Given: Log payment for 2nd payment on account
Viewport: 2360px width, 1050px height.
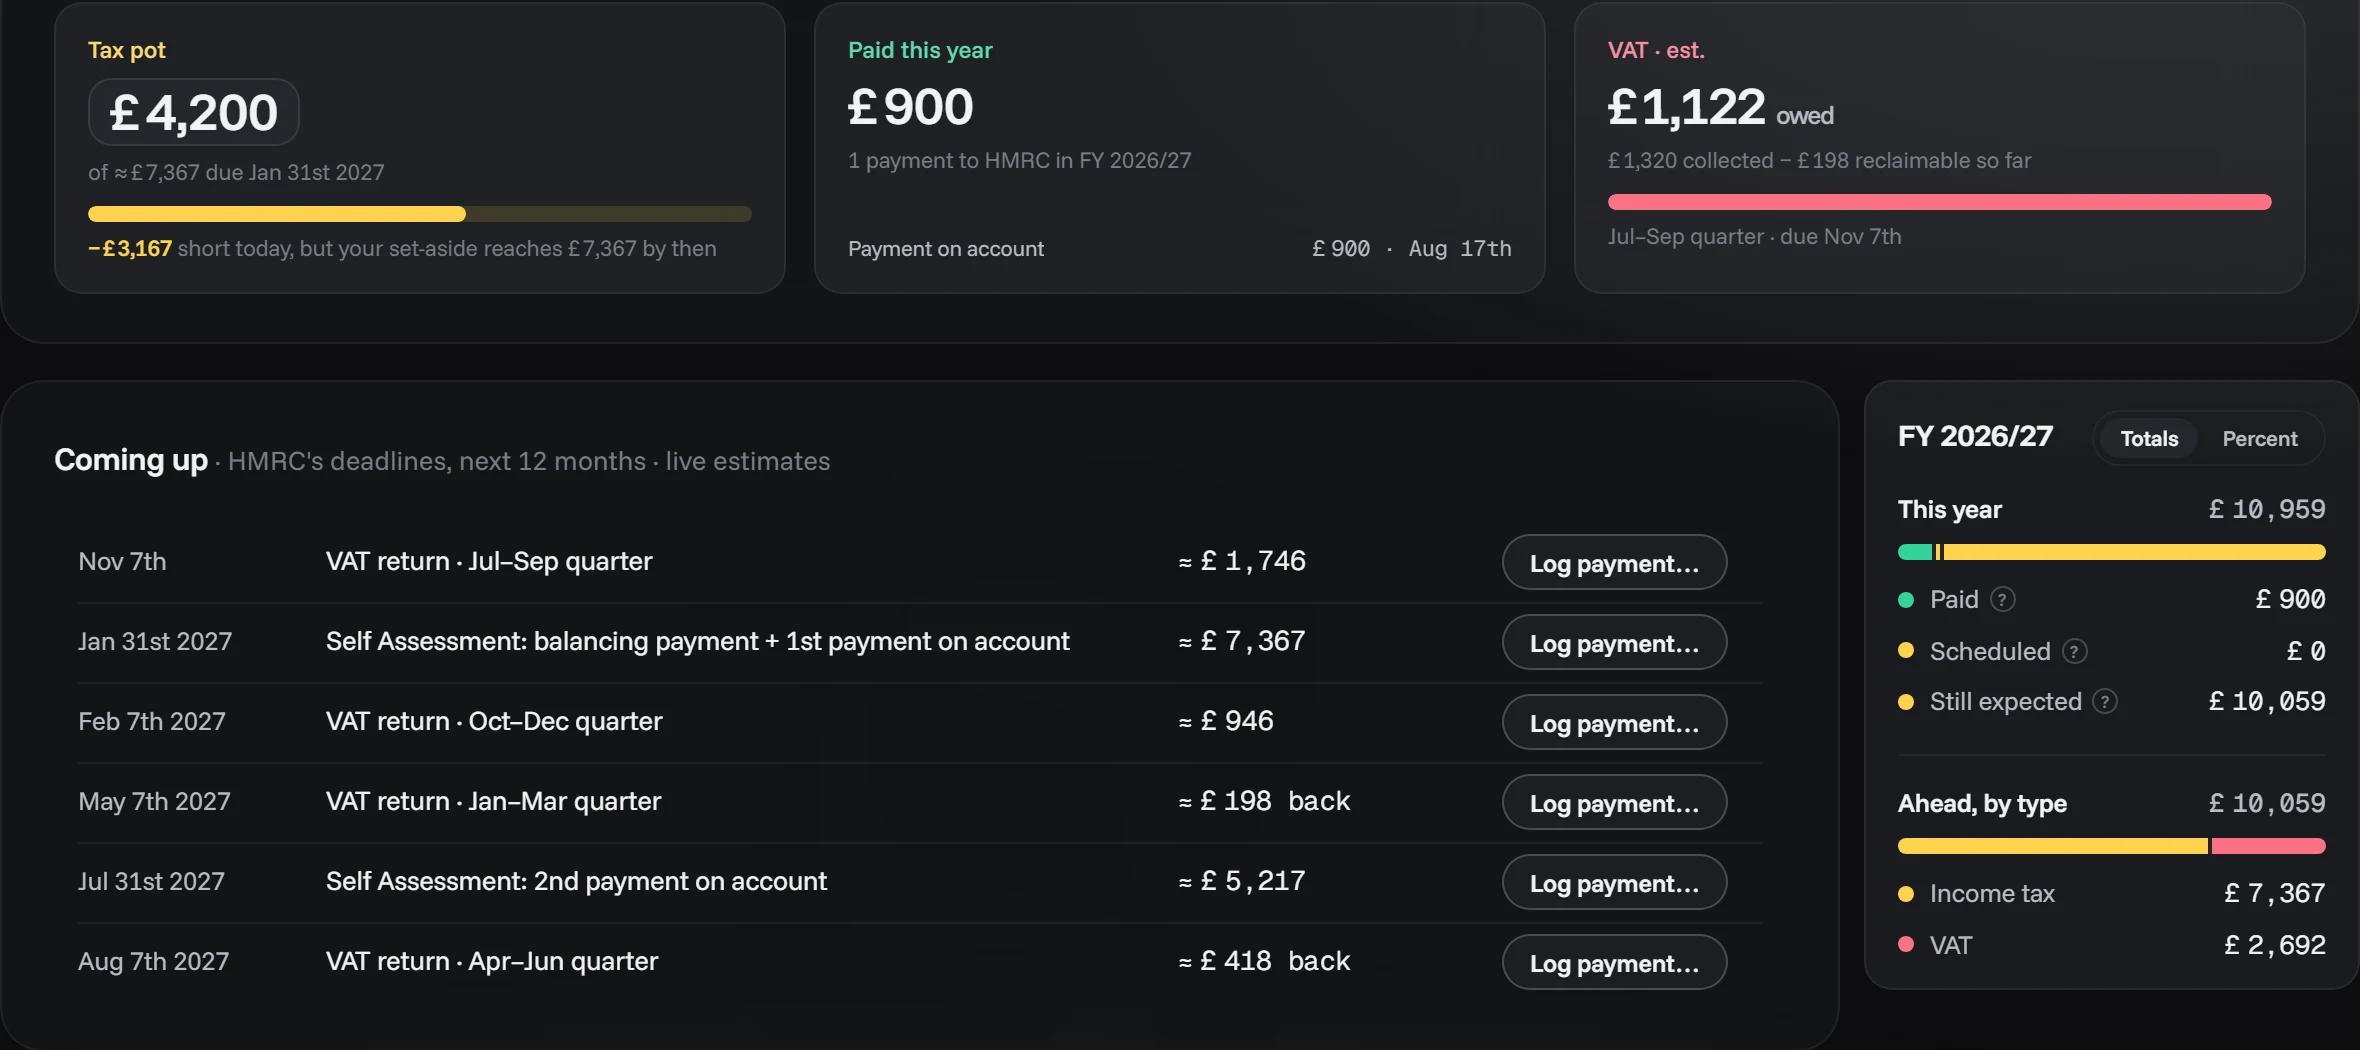Looking at the screenshot, I should click(1614, 882).
